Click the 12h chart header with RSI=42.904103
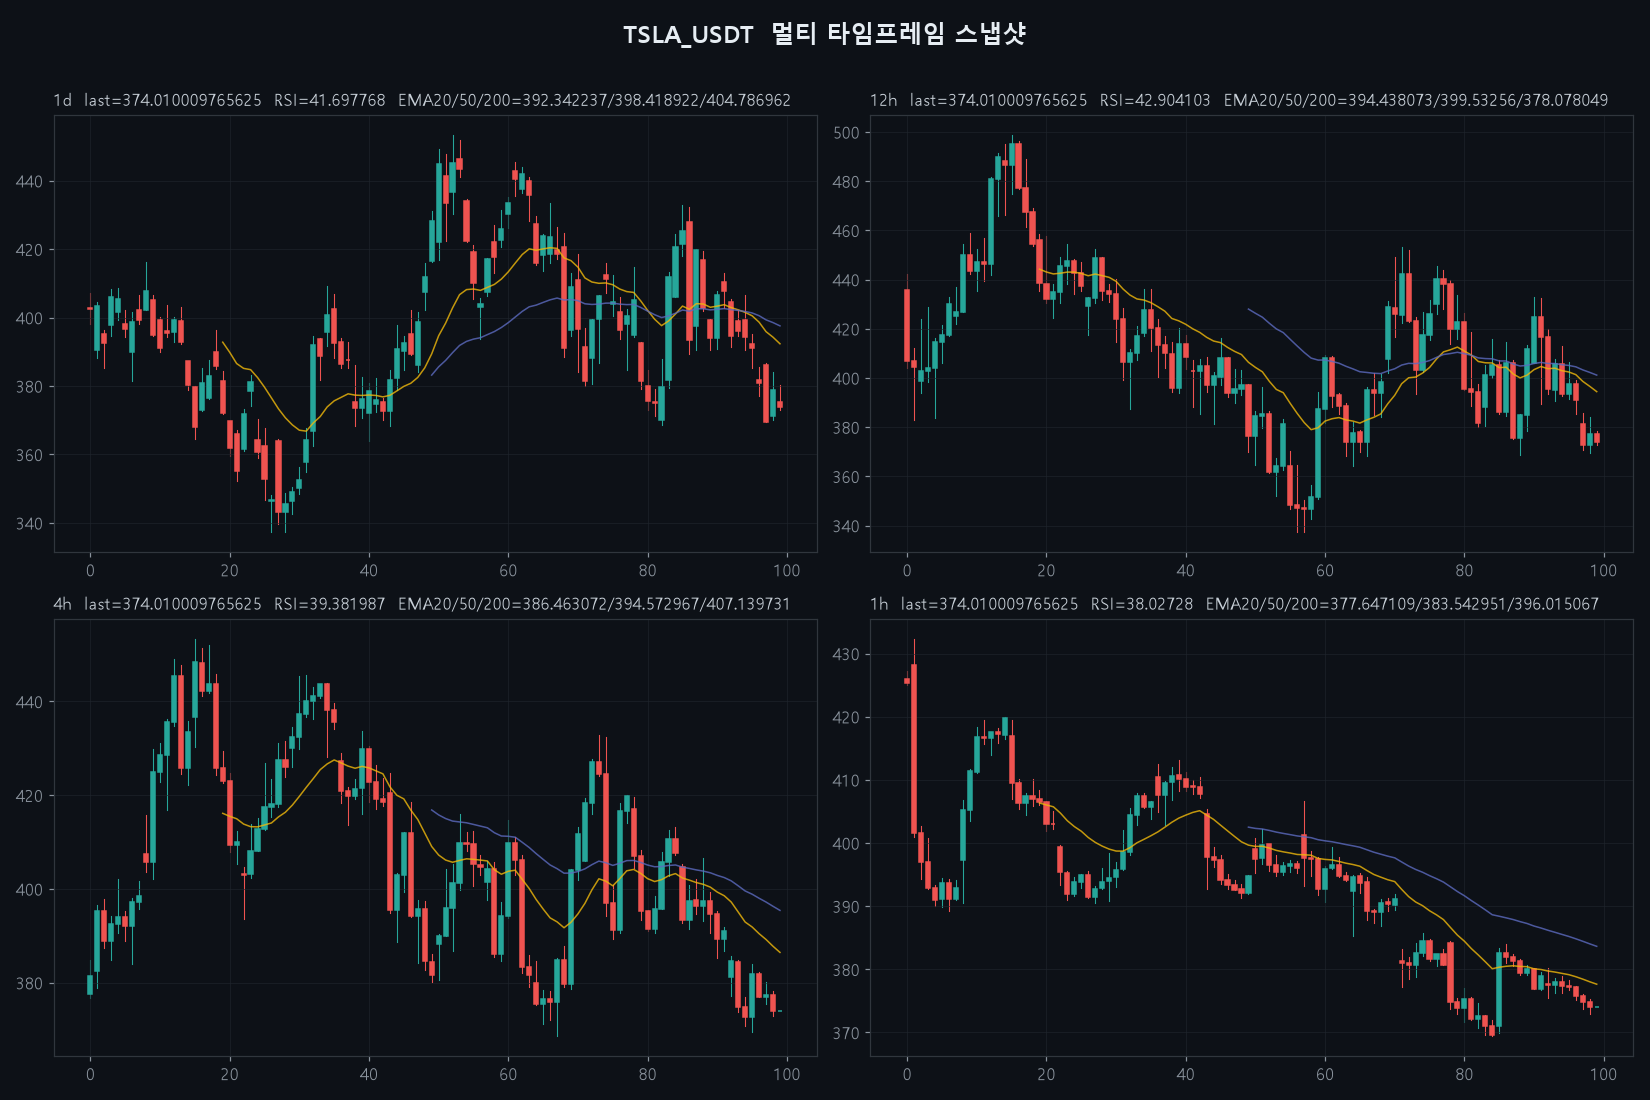Image resolution: width=1650 pixels, height=1100 pixels. click(x=1239, y=100)
